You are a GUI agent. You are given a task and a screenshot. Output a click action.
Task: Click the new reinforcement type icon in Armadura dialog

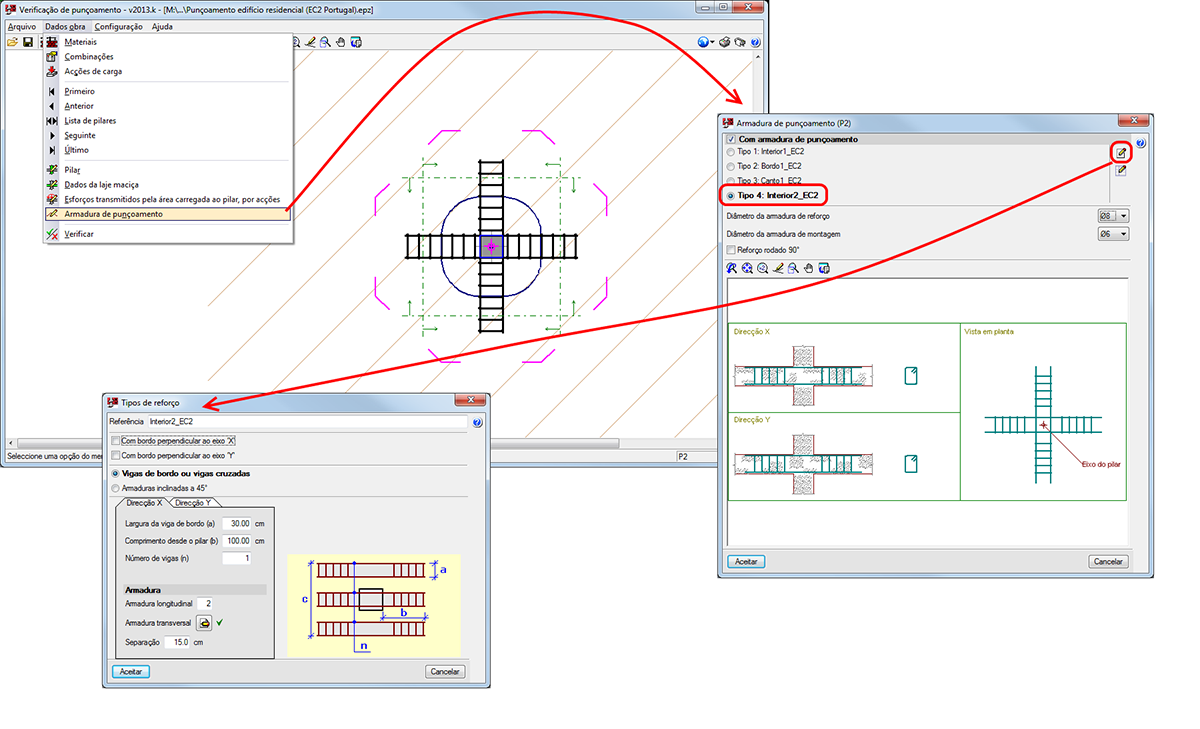pos(1122,153)
